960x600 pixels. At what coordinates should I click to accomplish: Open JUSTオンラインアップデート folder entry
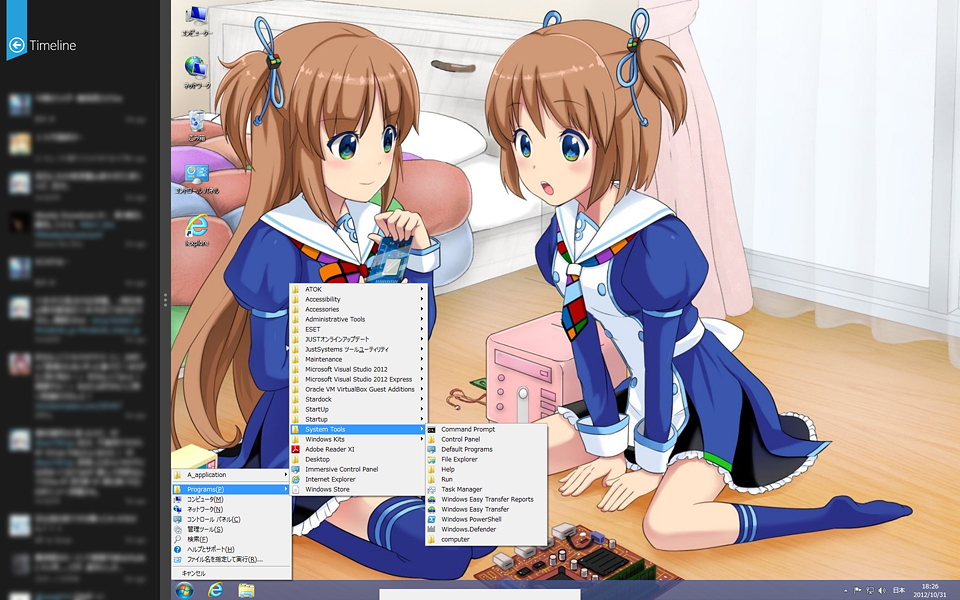coord(358,339)
